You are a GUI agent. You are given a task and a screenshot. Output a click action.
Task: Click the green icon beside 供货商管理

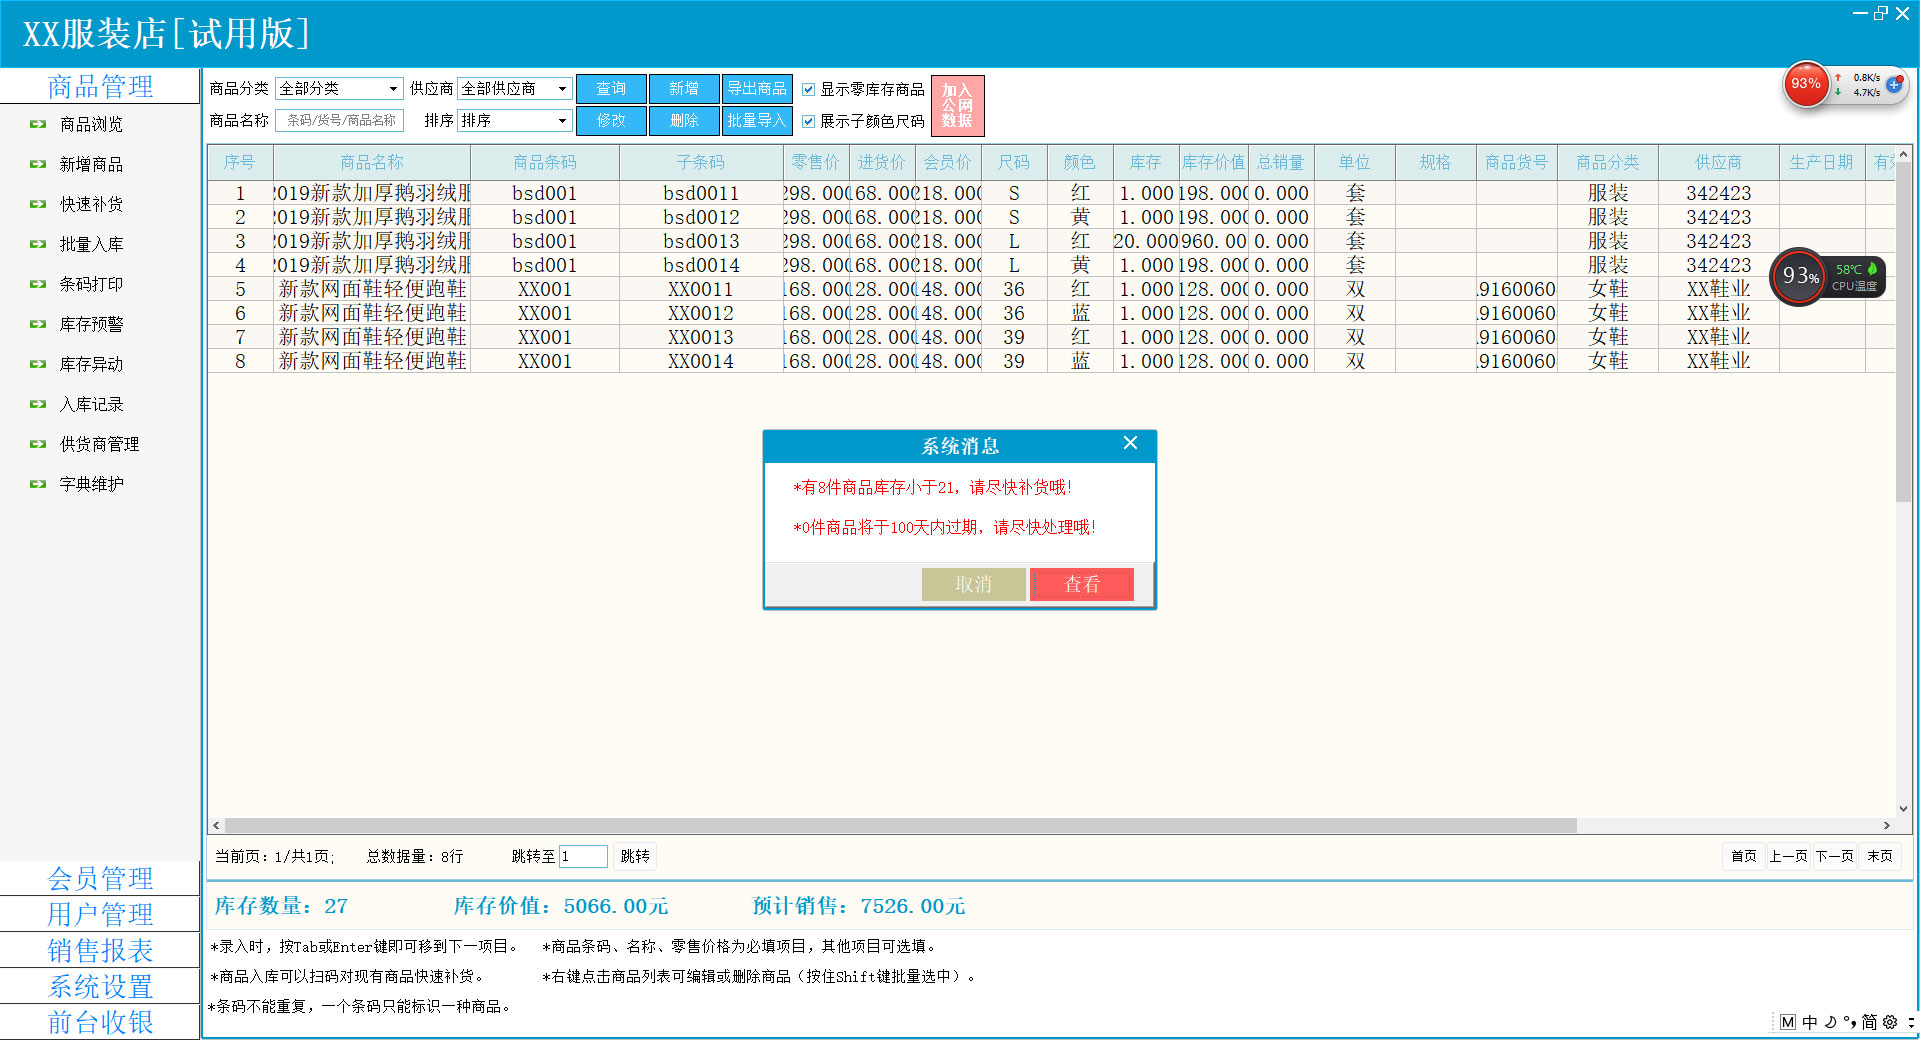(38, 444)
